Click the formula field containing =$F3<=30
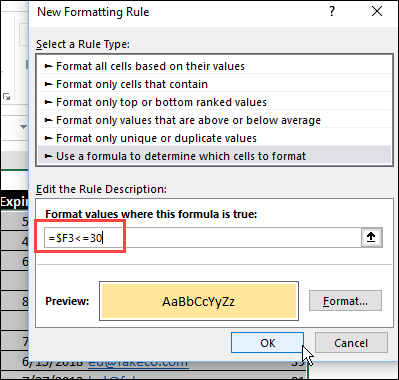This screenshot has height=380, width=399. click(x=203, y=238)
